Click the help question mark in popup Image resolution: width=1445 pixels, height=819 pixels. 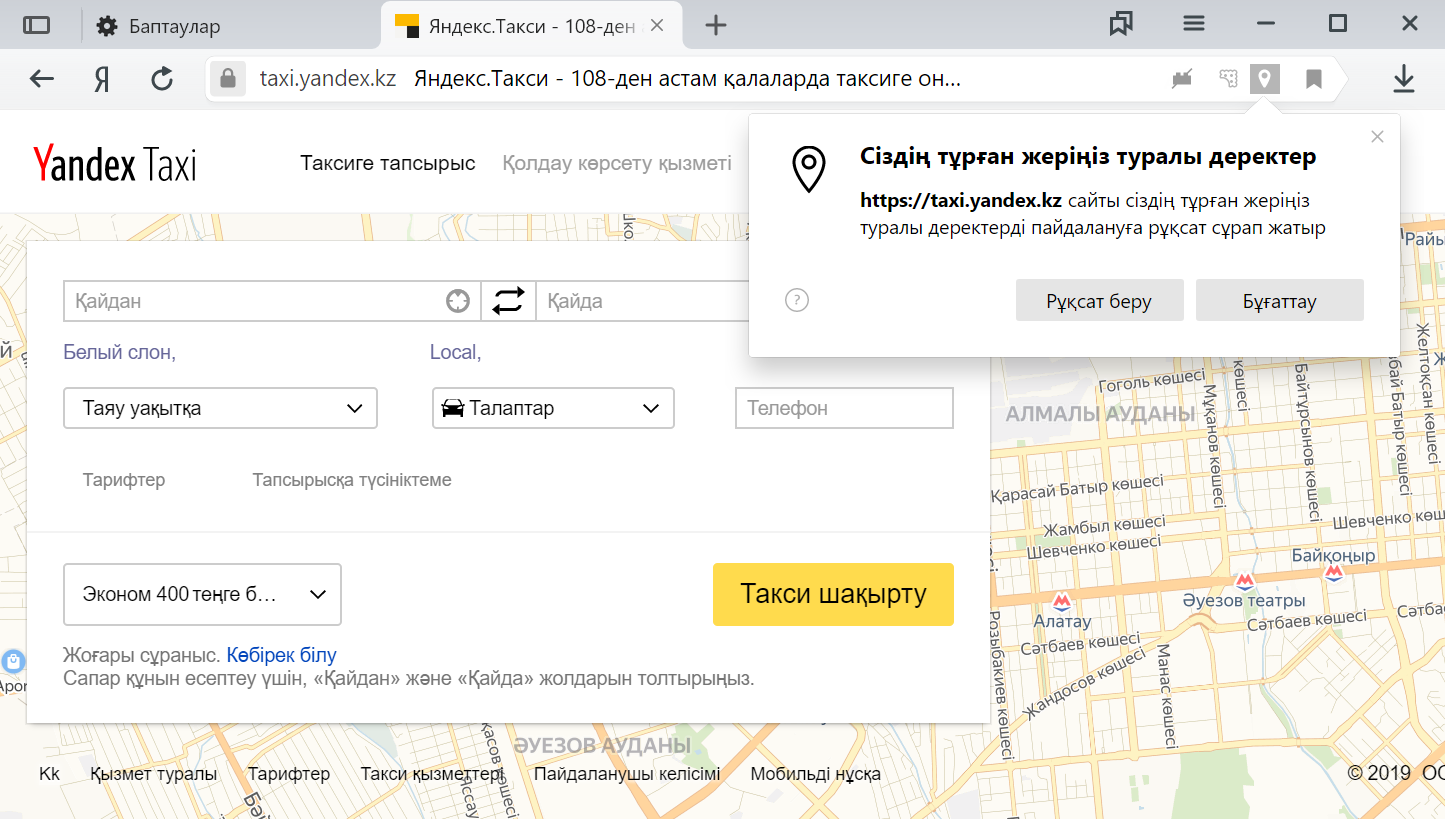tap(797, 300)
